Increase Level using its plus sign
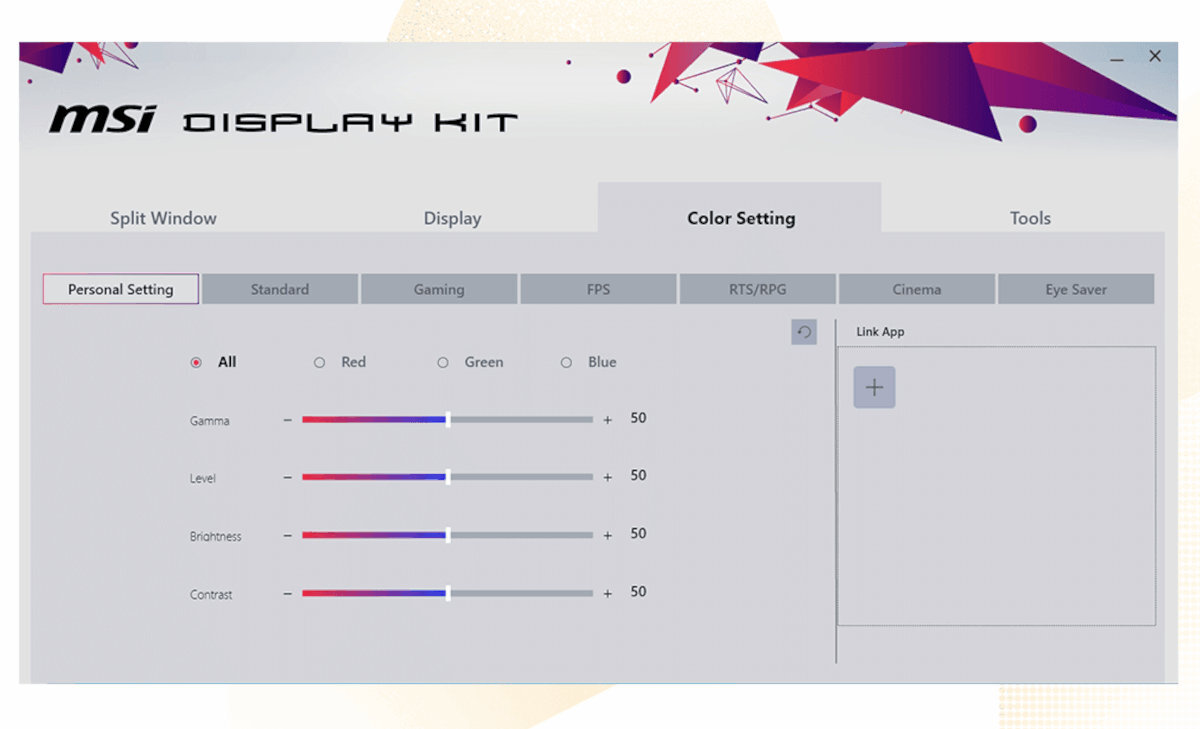Image resolution: width=1200 pixels, height=729 pixels. 607,478
